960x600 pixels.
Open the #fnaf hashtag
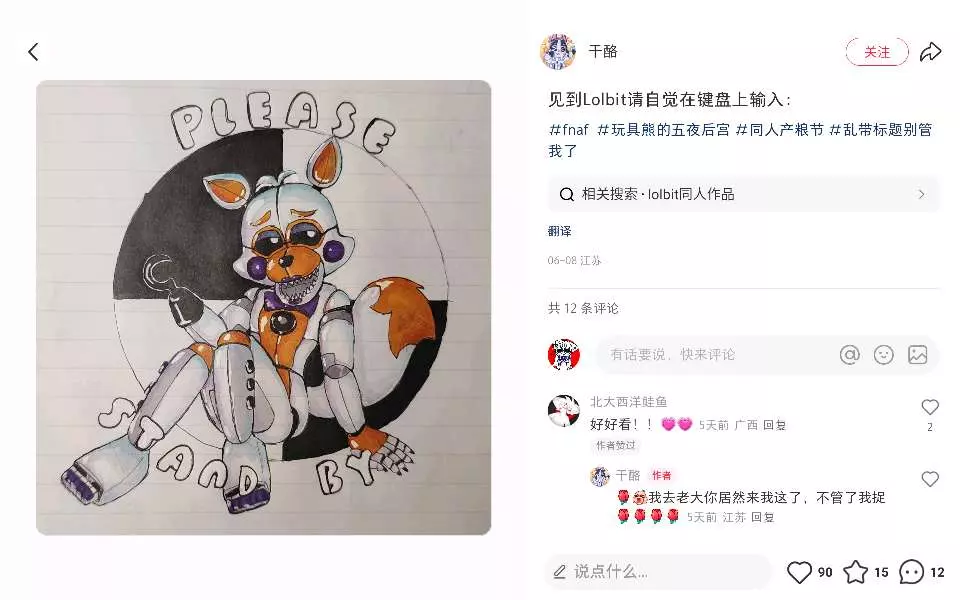coord(569,130)
